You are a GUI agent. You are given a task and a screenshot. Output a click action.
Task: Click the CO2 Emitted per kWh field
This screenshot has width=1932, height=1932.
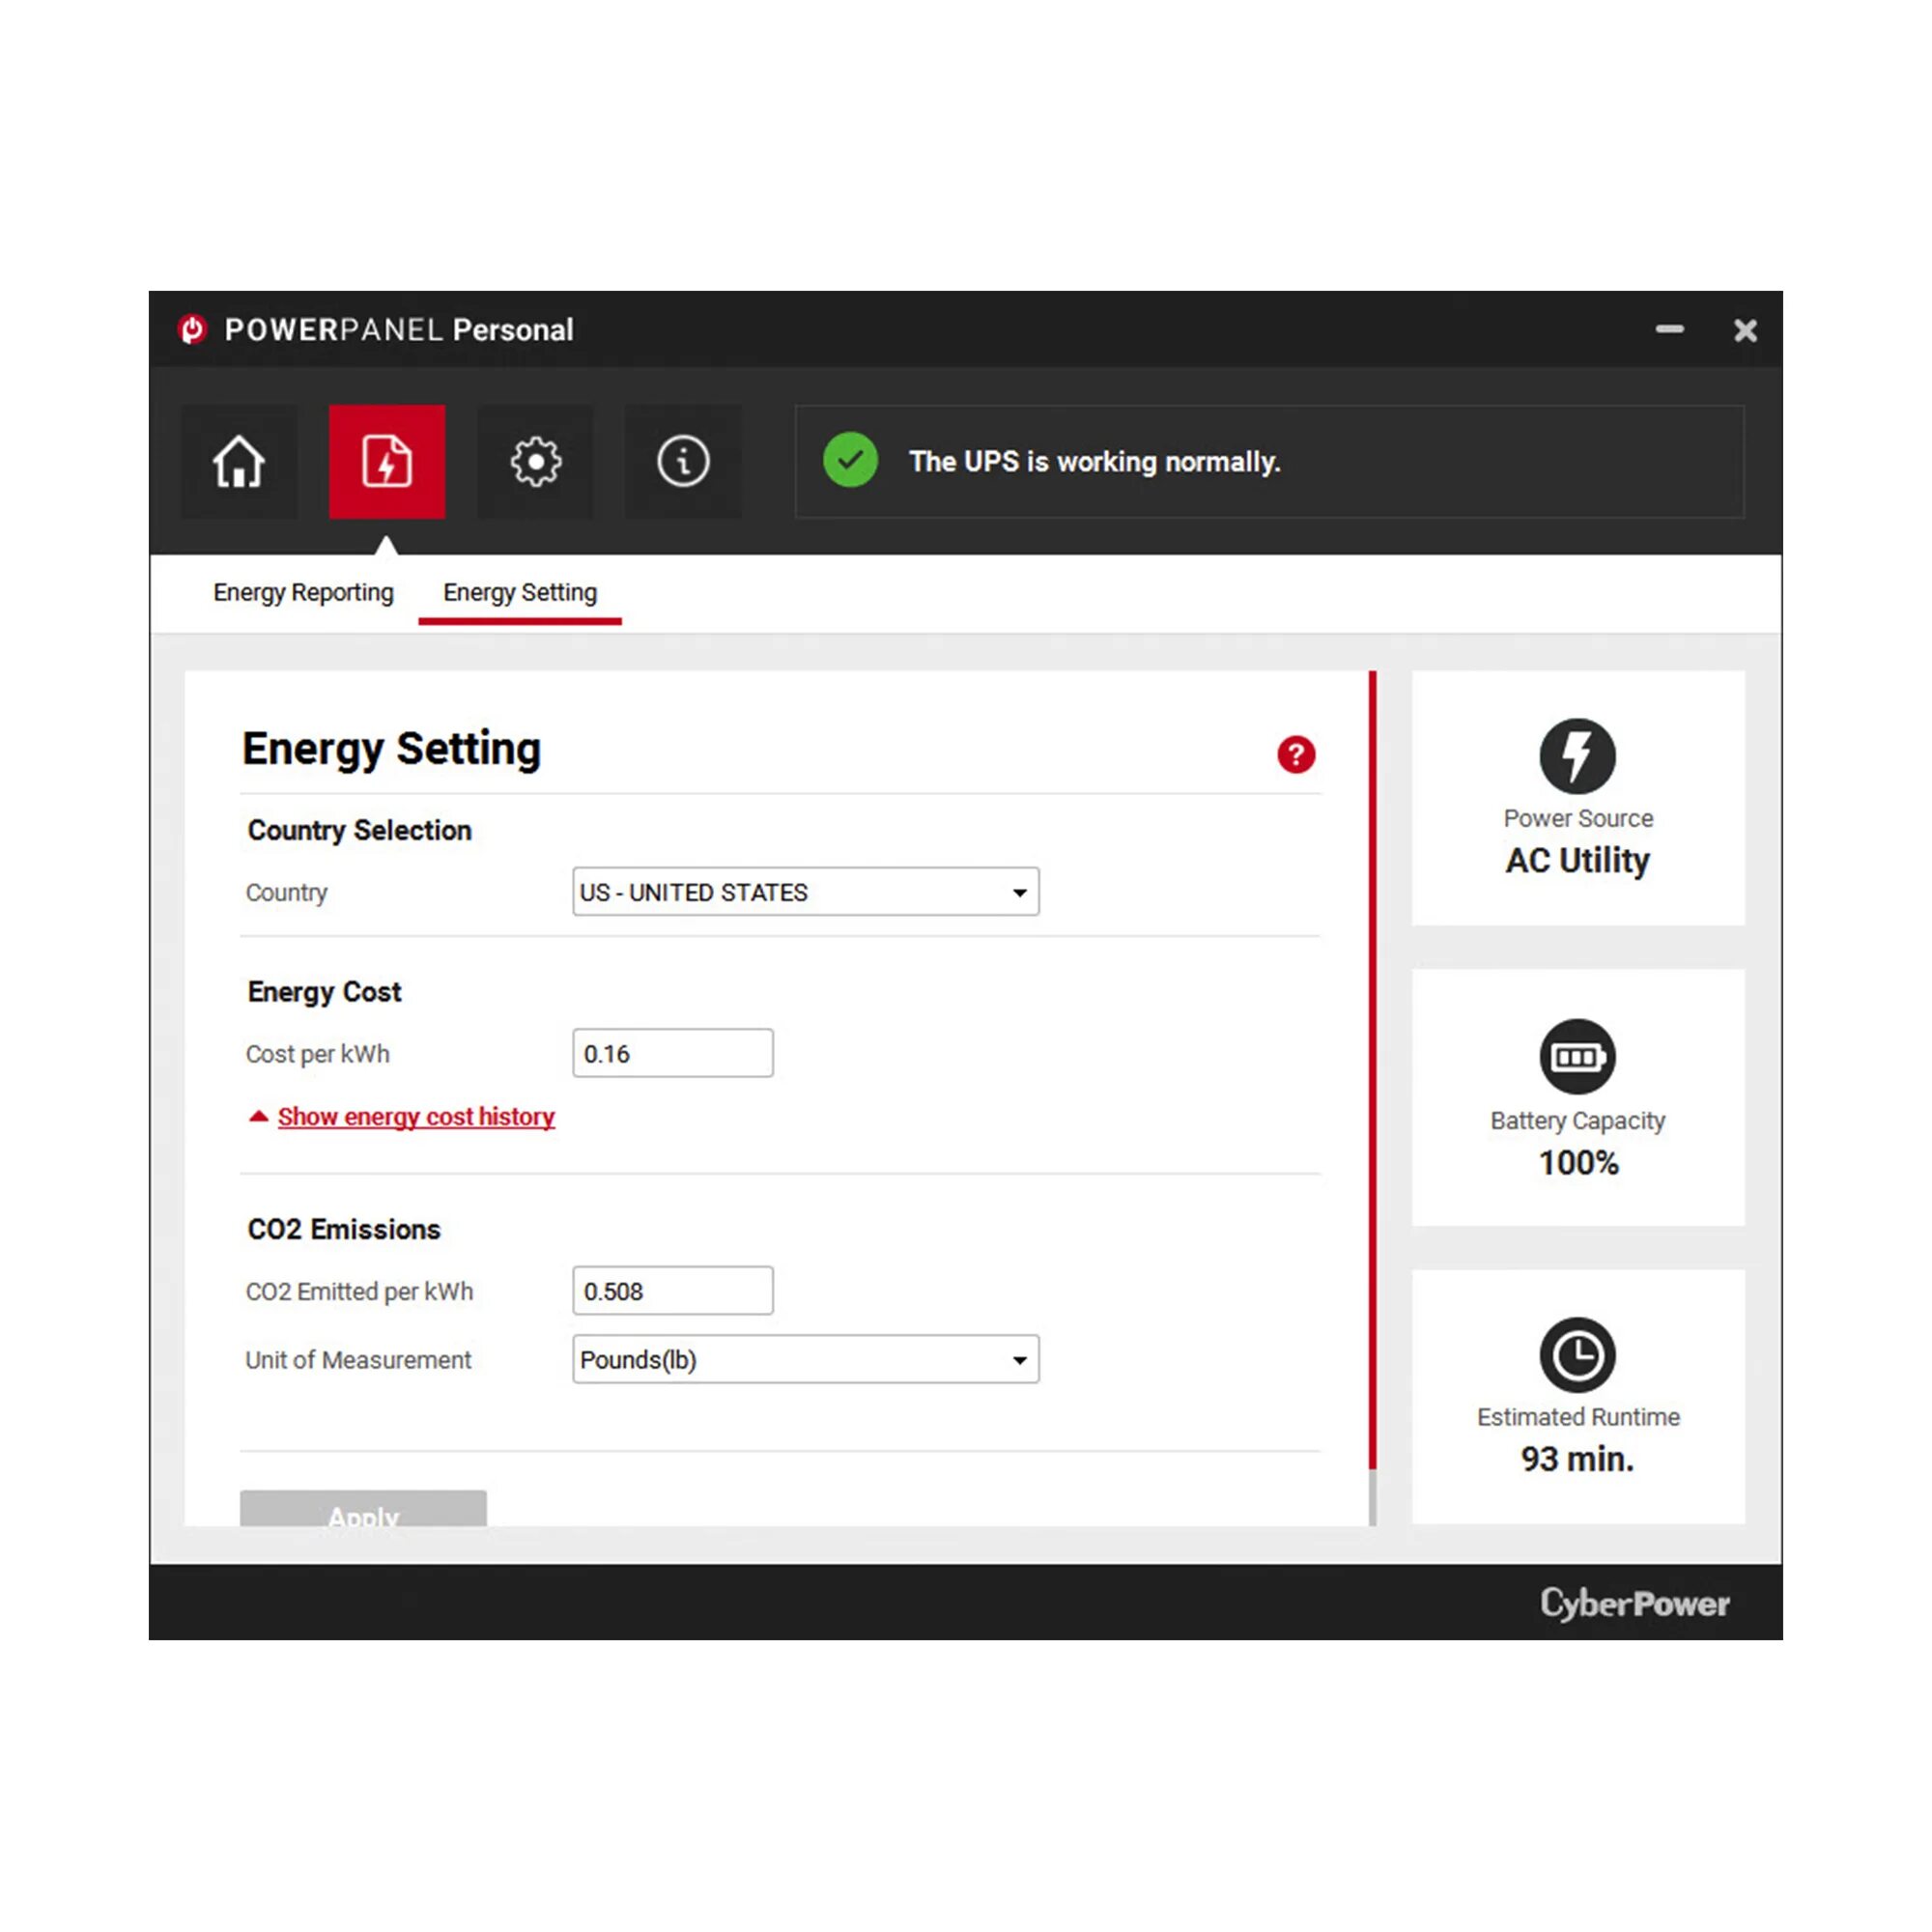point(672,1291)
